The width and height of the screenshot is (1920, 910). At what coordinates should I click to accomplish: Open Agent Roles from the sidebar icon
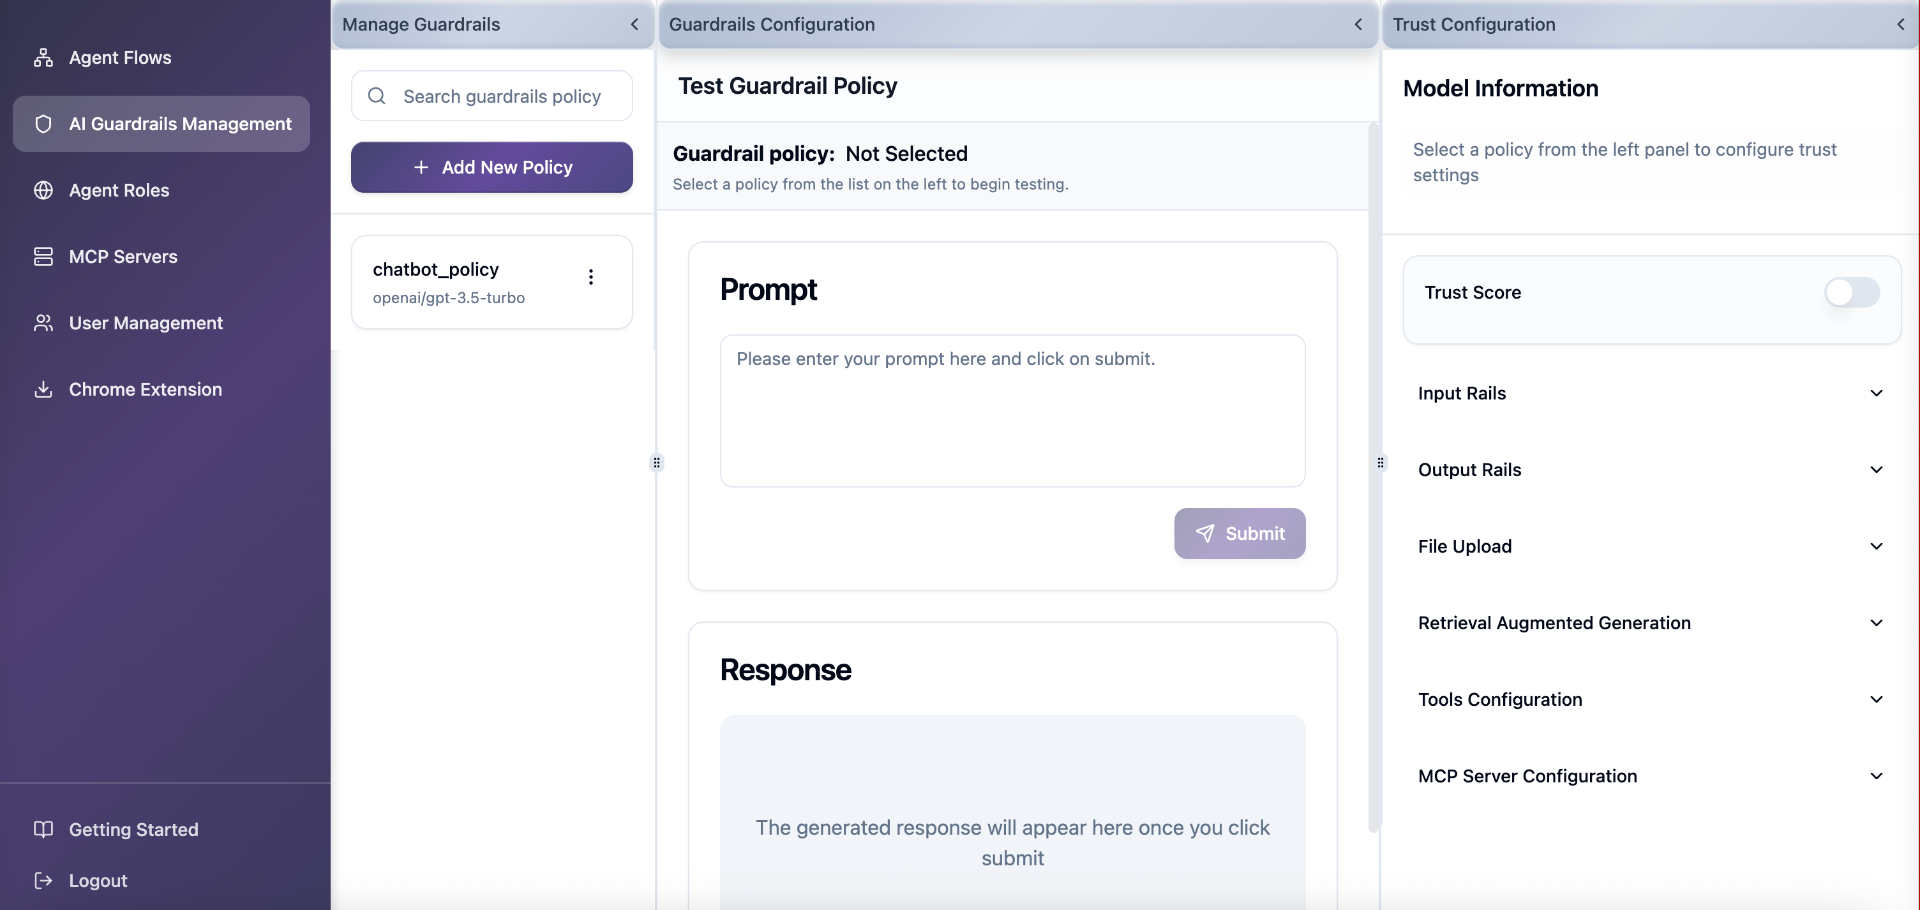click(44, 190)
